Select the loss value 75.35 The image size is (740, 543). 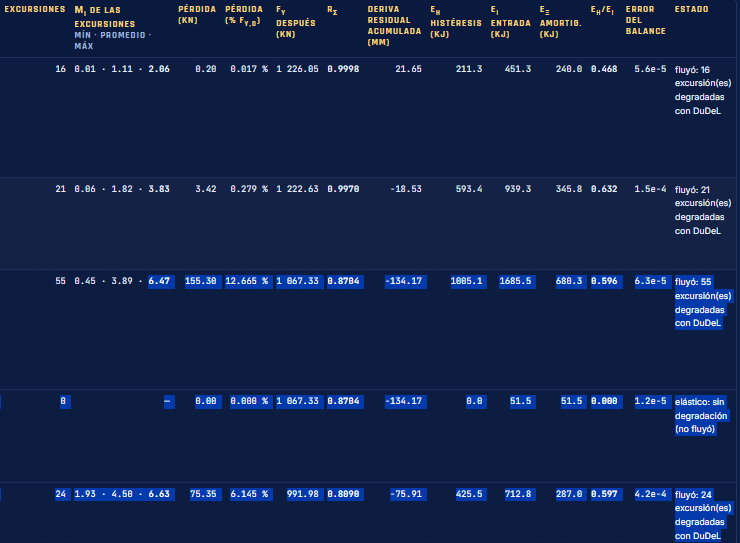click(203, 494)
